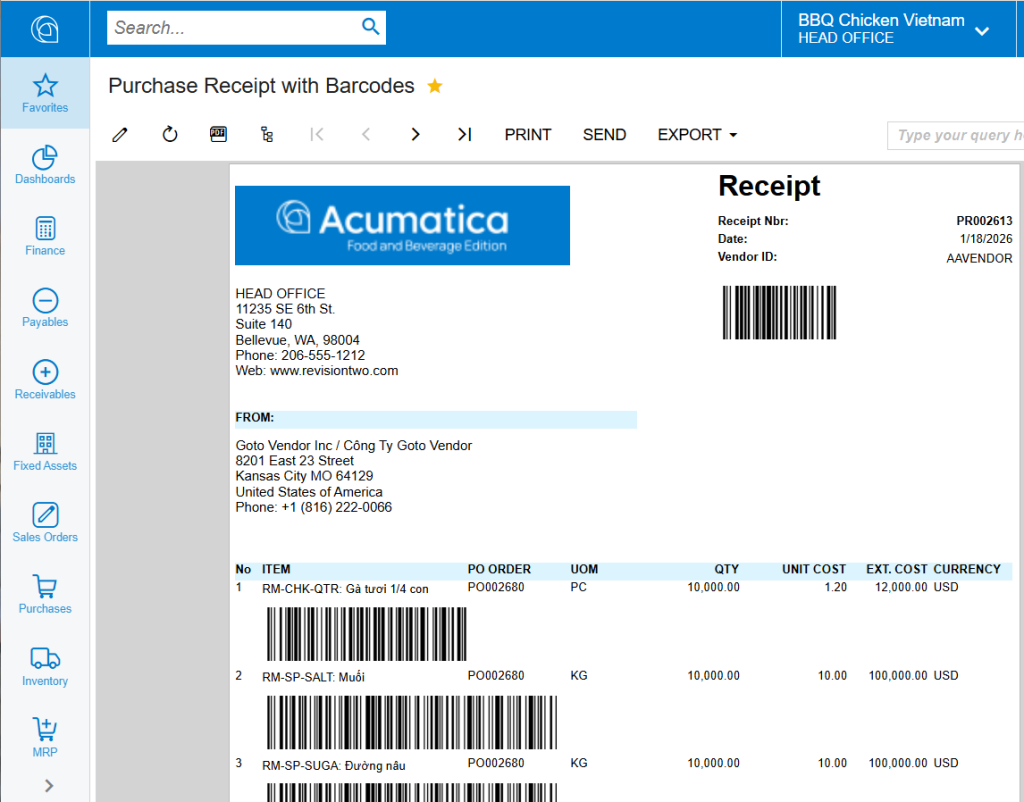This screenshot has height=802, width=1024.
Task: Click the RM-SP-SUGA item line
Action: (x=334, y=765)
